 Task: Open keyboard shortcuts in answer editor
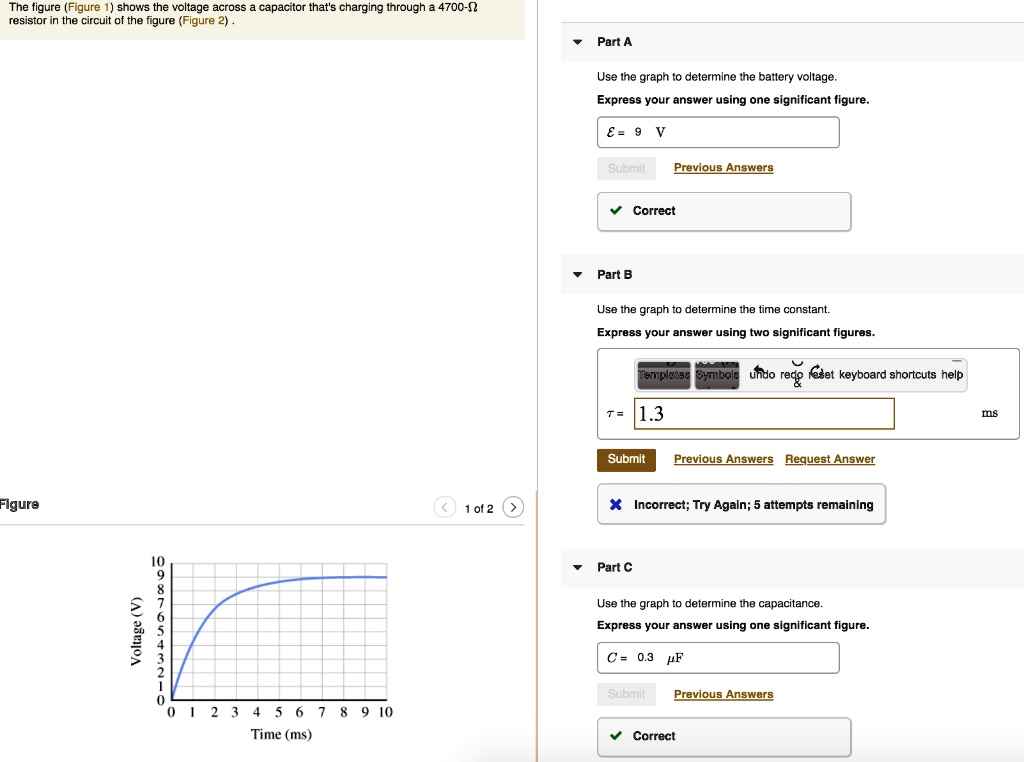pyautogui.click(x=887, y=374)
